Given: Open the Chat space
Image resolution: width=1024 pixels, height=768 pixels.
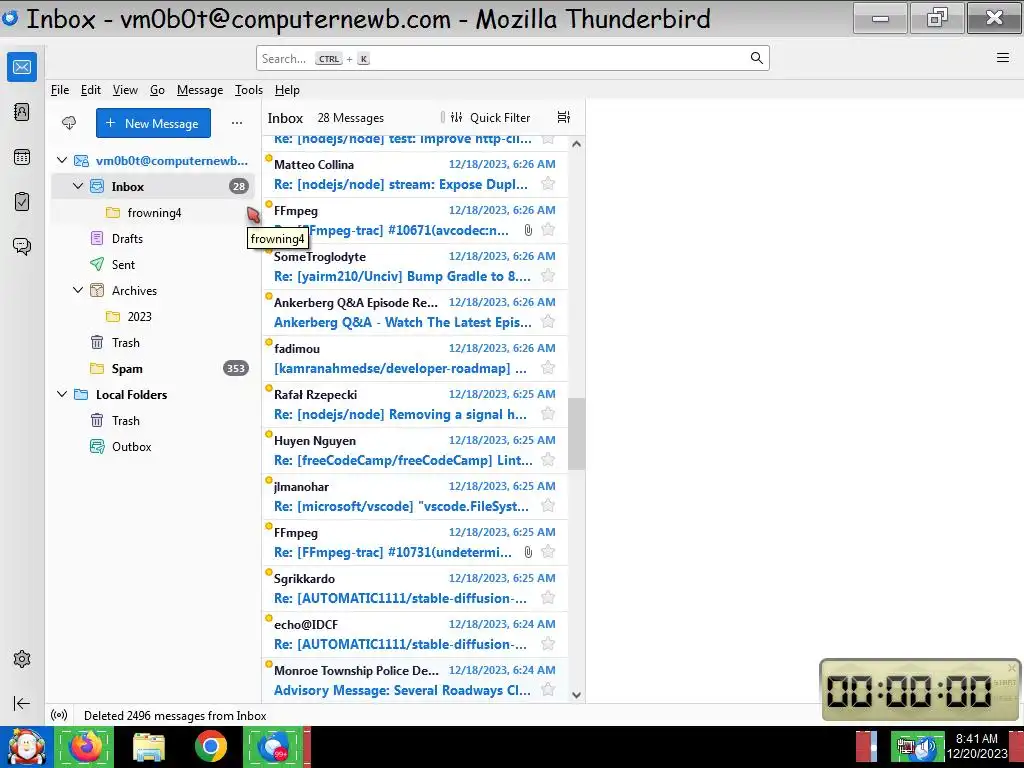Looking at the screenshot, I should coord(22,246).
